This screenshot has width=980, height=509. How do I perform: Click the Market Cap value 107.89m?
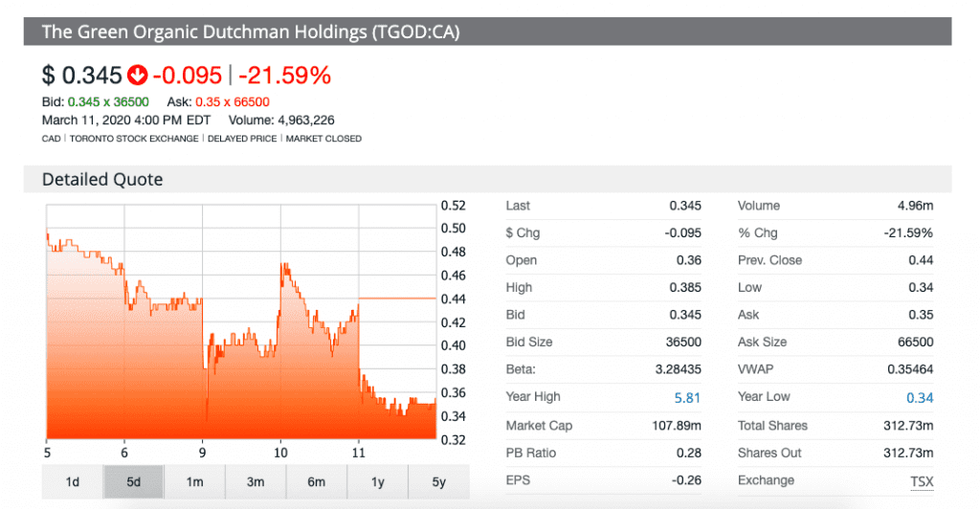(676, 425)
